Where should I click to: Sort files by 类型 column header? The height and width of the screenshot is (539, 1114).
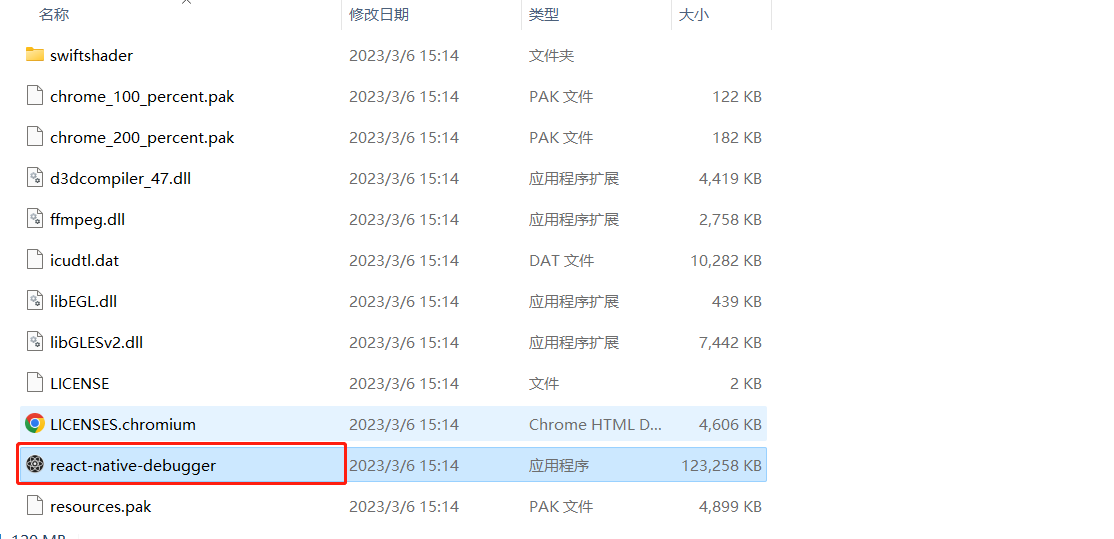pyautogui.click(x=544, y=14)
